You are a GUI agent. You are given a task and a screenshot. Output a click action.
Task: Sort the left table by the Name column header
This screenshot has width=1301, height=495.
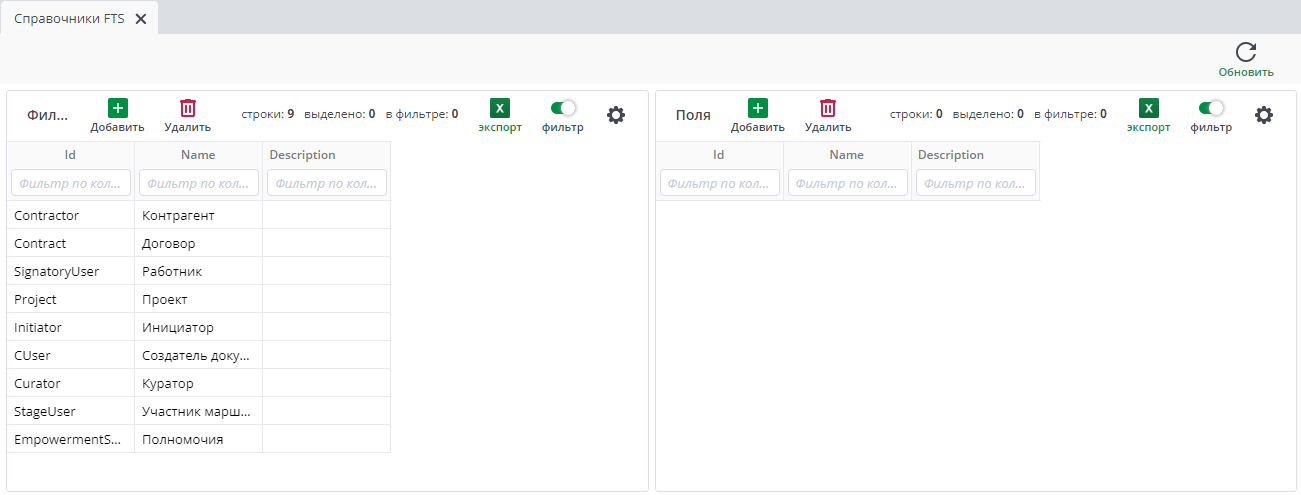click(x=198, y=155)
